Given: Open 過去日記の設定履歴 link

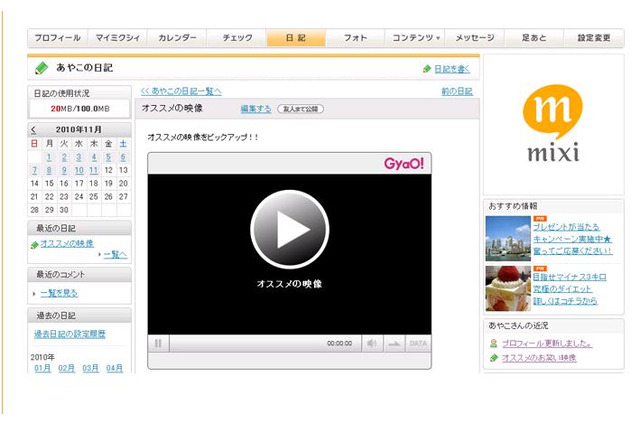Looking at the screenshot, I should tap(70, 334).
